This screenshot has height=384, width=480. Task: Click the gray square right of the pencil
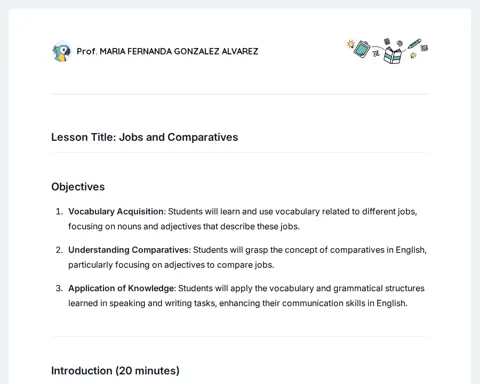(424, 48)
